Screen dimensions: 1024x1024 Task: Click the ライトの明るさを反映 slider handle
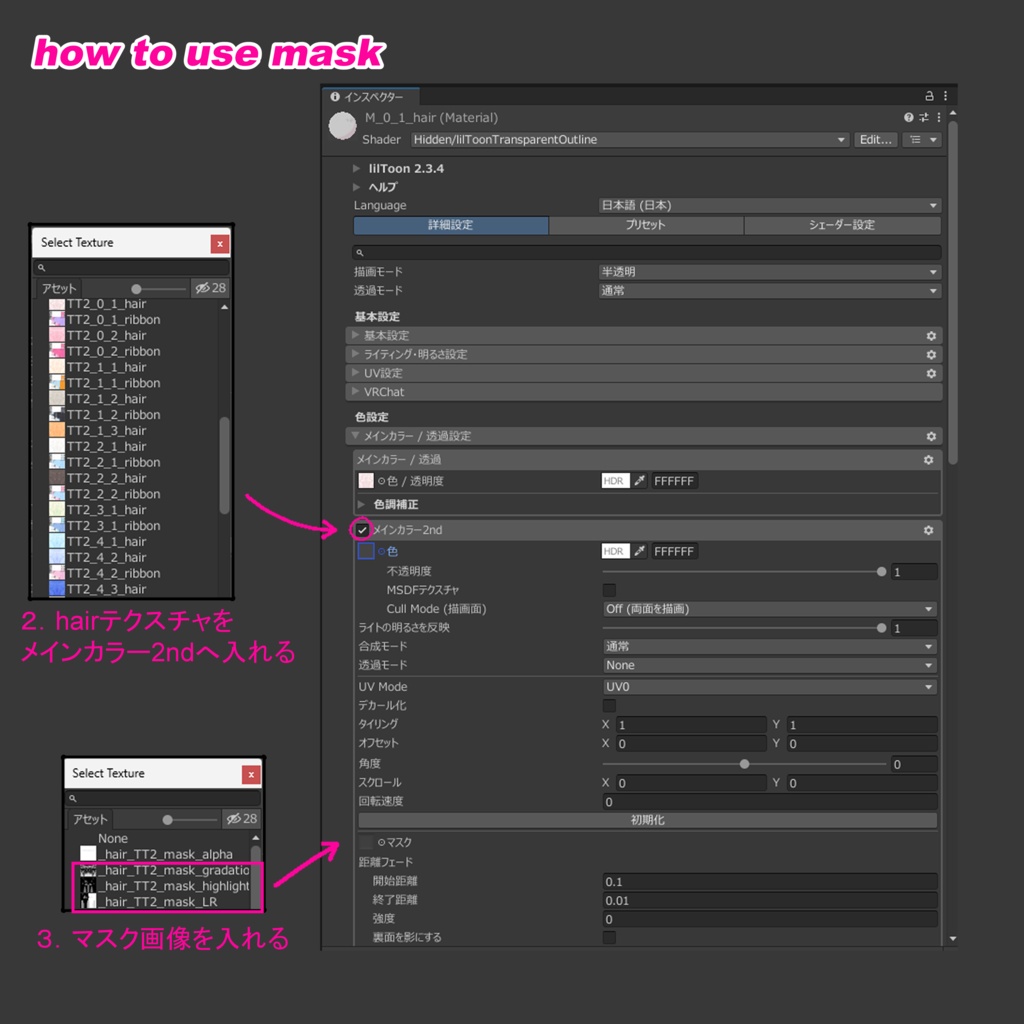pyautogui.click(x=881, y=628)
